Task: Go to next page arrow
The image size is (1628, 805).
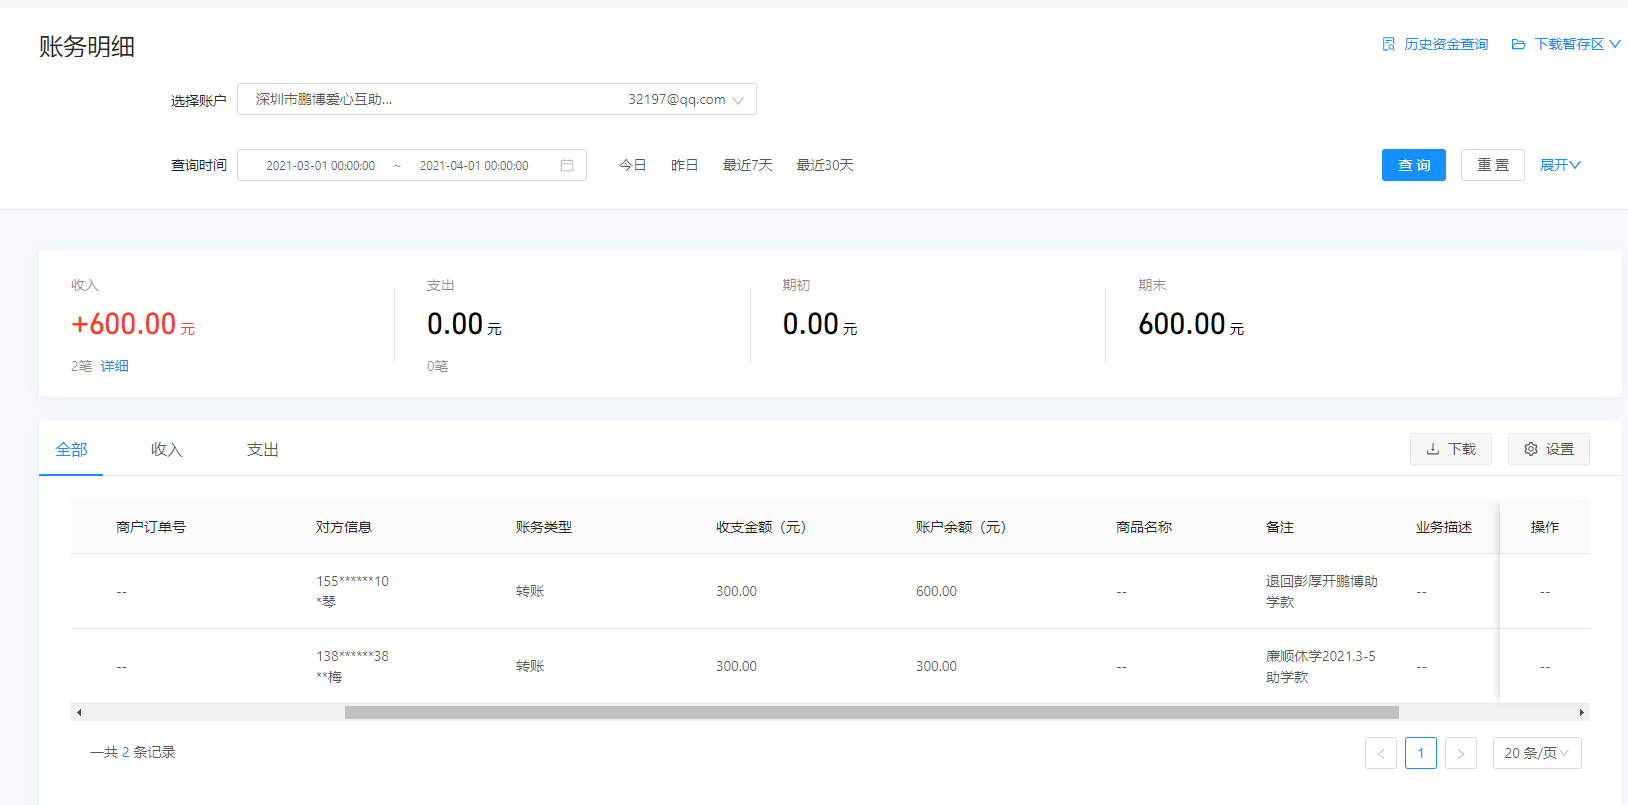Action: [1461, 753]
